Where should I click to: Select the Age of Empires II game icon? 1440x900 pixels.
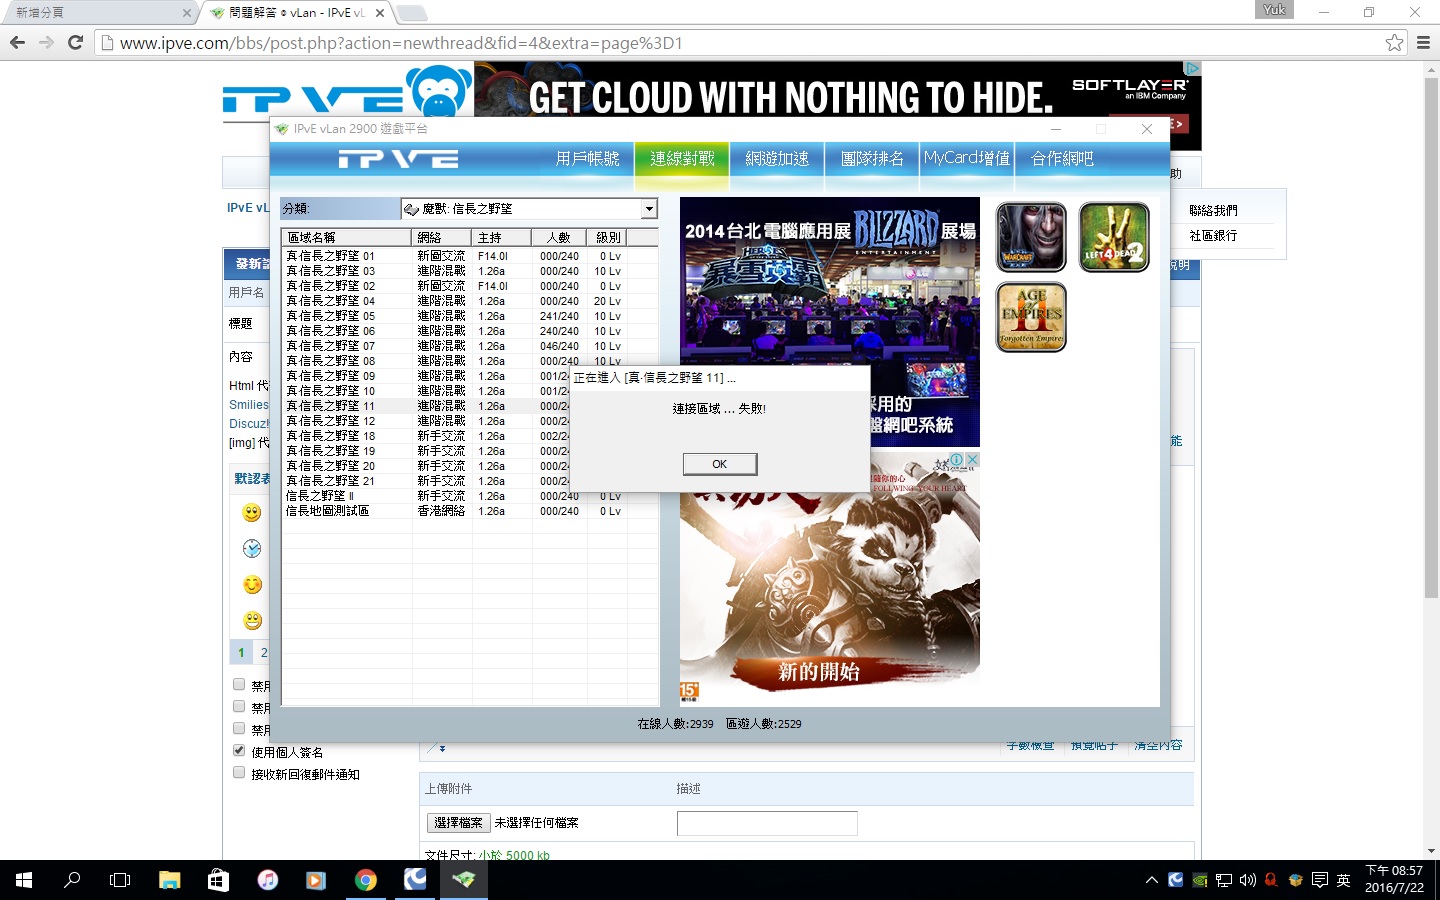point(1031,317)
